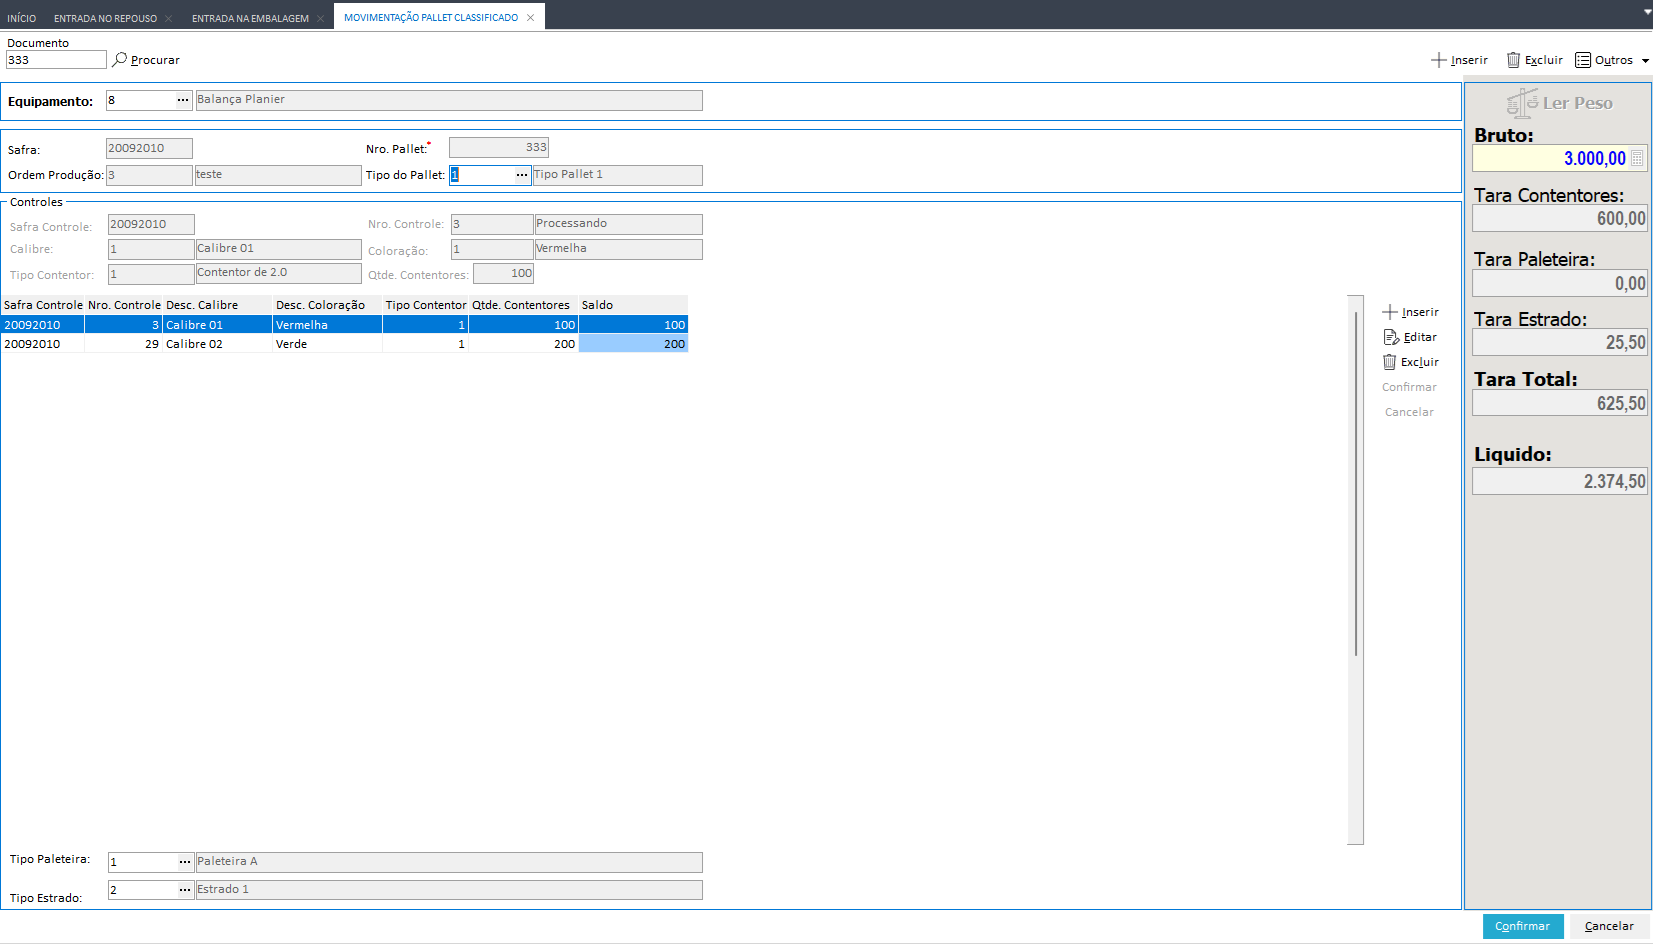Viewport: 1653px width, 944px height.
Task: Click the Controles grid Inserir plus icon
Action: 1390,312
